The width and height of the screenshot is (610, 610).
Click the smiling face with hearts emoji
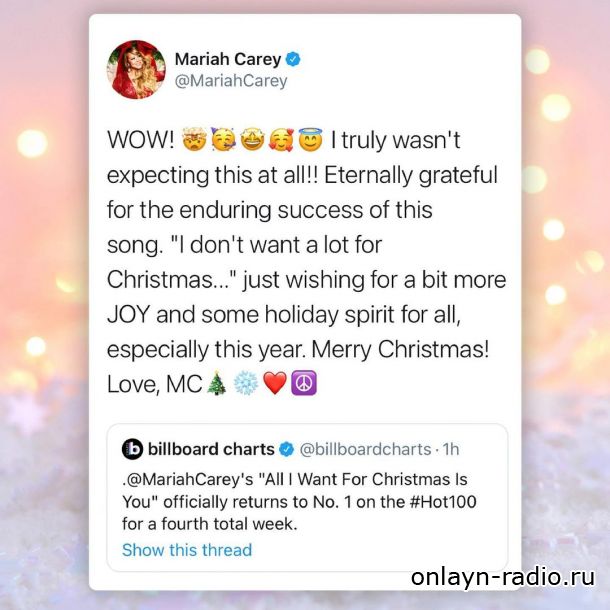(x=282, y=139)
